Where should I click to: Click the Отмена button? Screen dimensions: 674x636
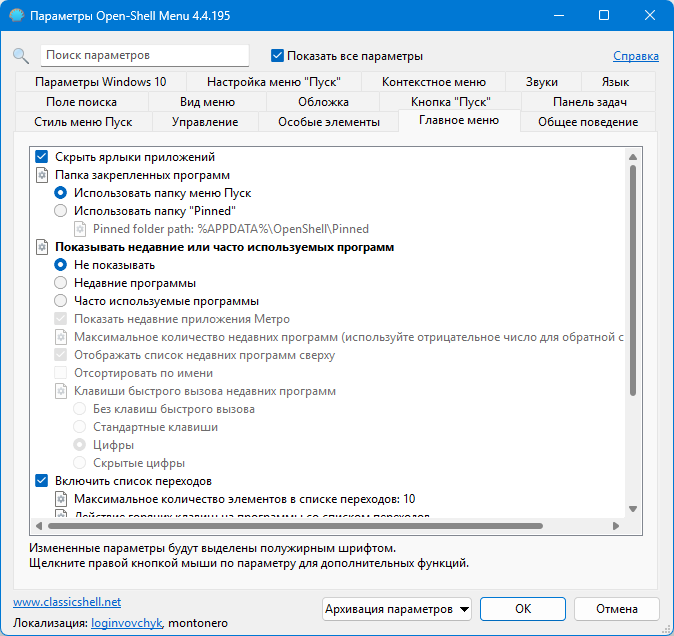[616, 609]
